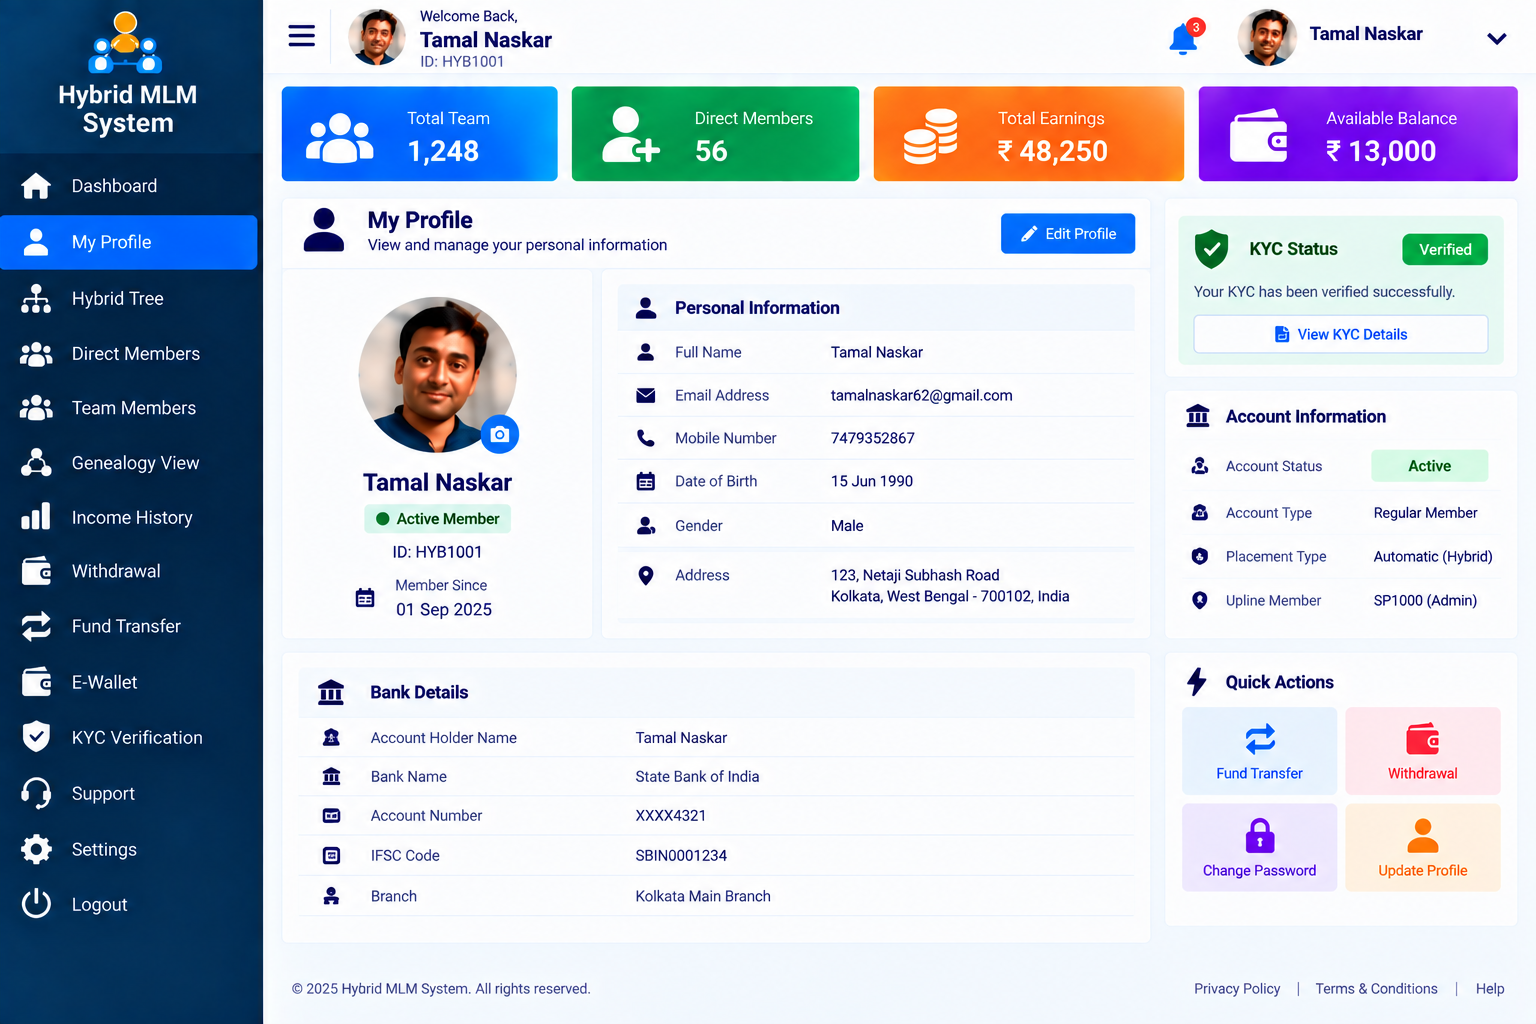Click the Active Member status badge

click(438, 518)
